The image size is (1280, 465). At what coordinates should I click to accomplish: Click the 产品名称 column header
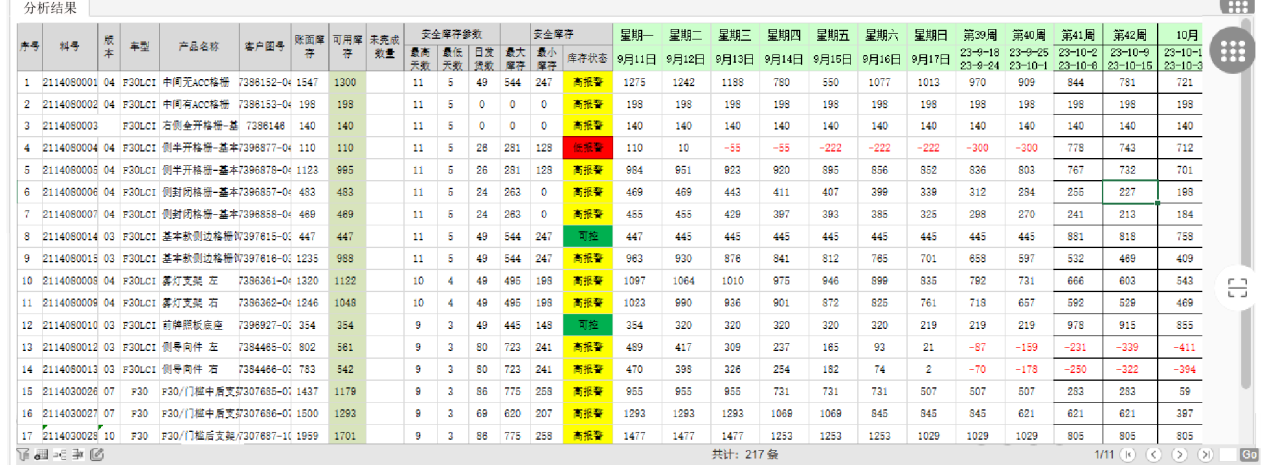click(x=199, y=47)
